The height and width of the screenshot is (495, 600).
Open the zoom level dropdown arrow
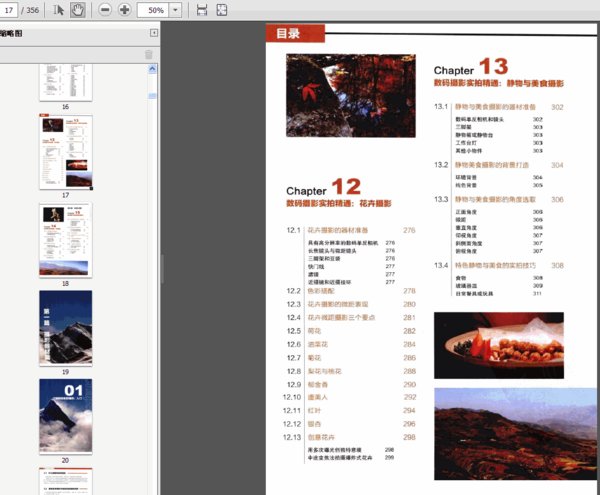[x=175, y=10]
